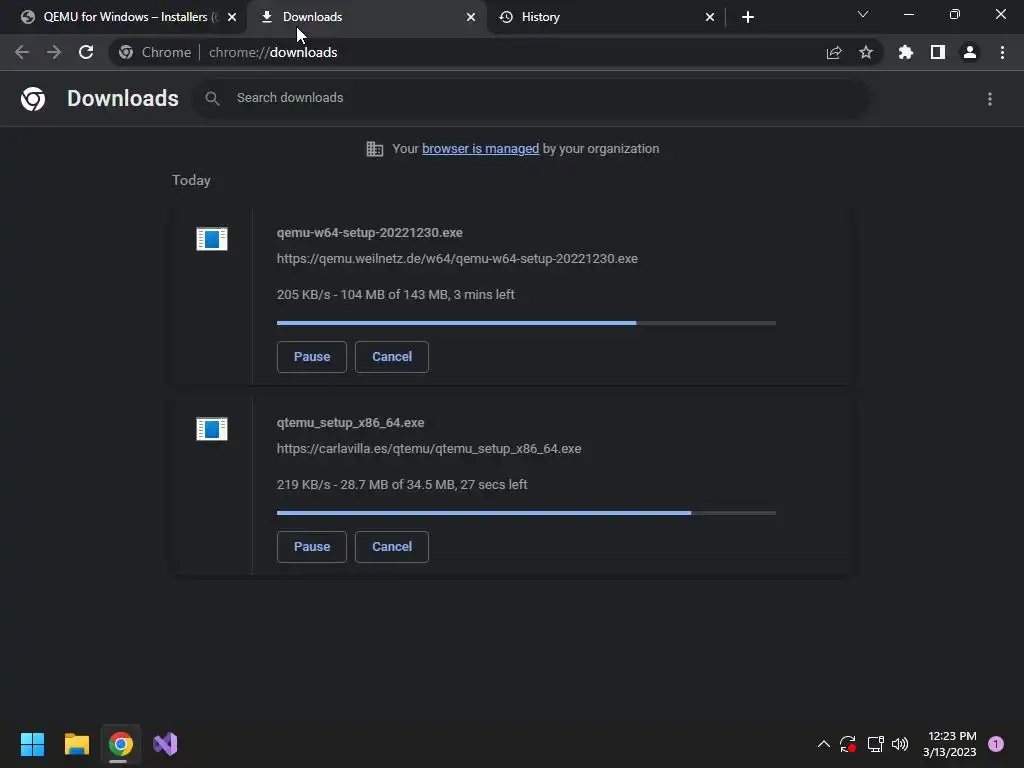Click the qtemu_setup_x86_64 file icon
Image resolution: width=1024 pixels, height=768 pixels.
click(212, 429)
